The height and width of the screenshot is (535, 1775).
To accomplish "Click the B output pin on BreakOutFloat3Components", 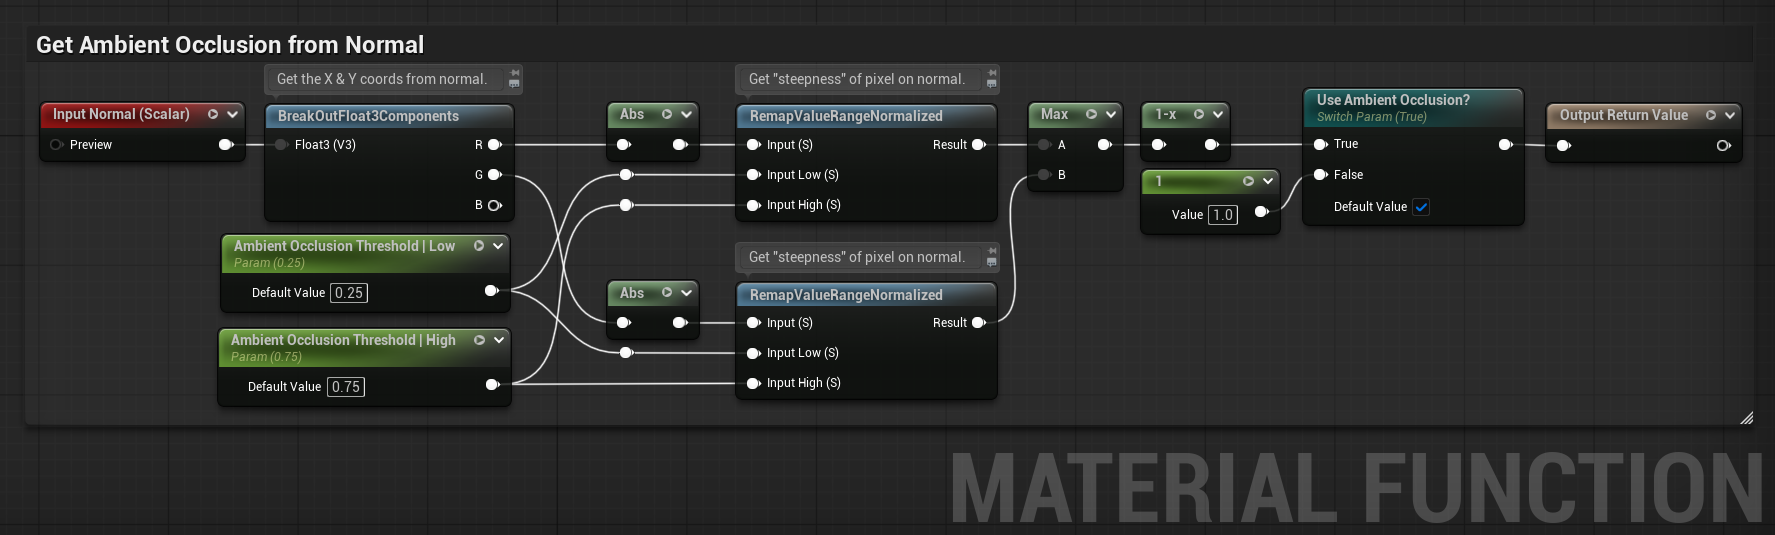I will tap(494, 205).
